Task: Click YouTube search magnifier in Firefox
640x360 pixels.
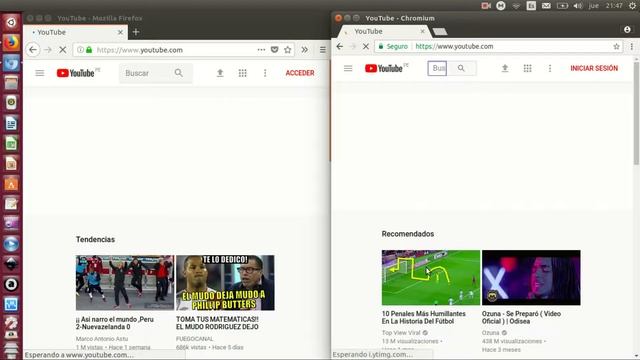Action: (x=179, y=73)
